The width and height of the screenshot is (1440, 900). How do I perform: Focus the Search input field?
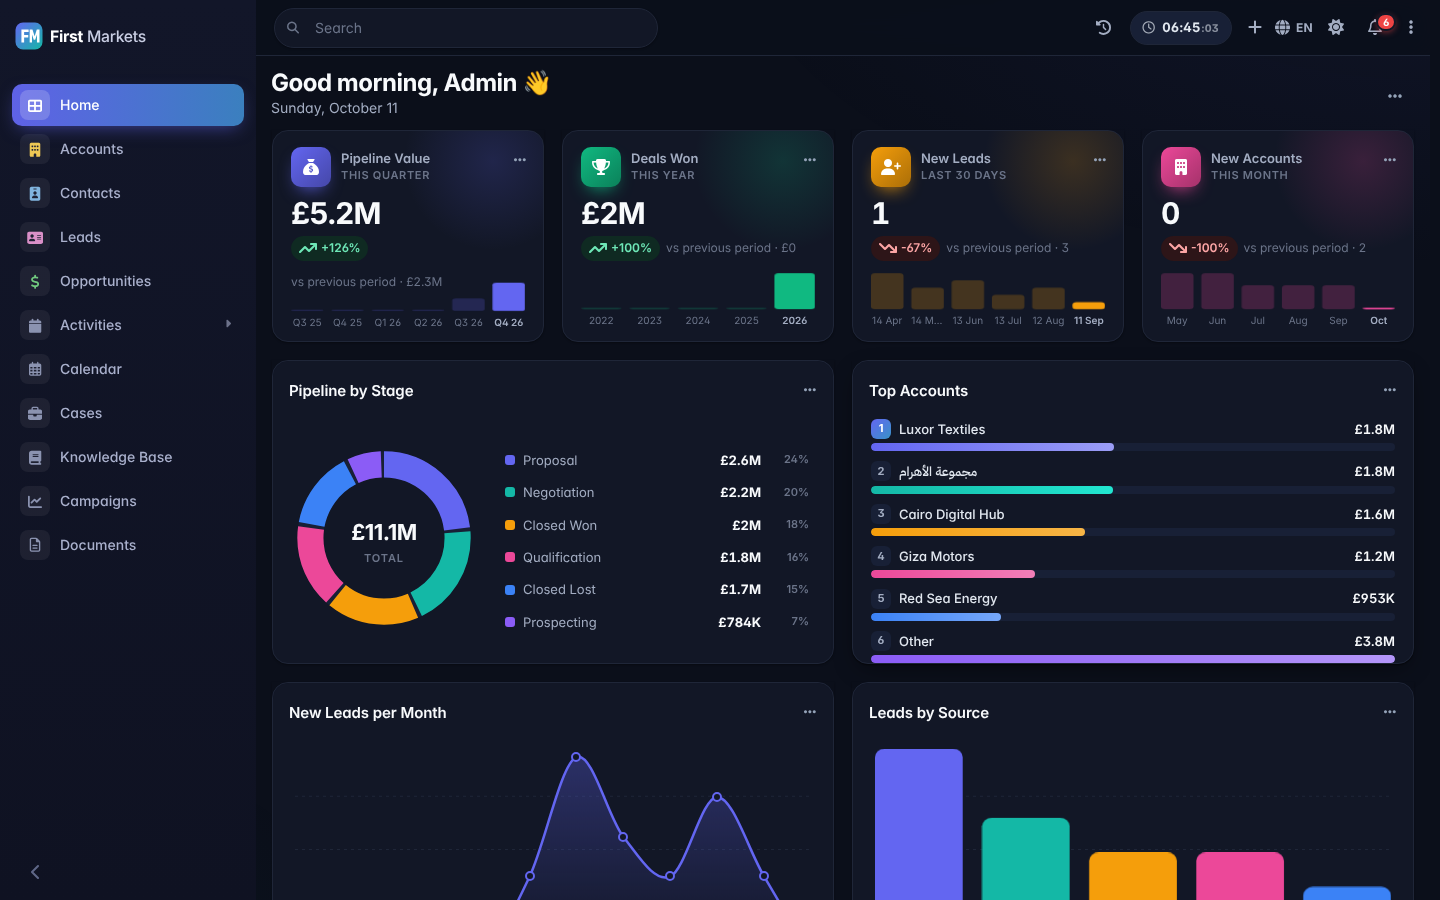click(466, 28)
